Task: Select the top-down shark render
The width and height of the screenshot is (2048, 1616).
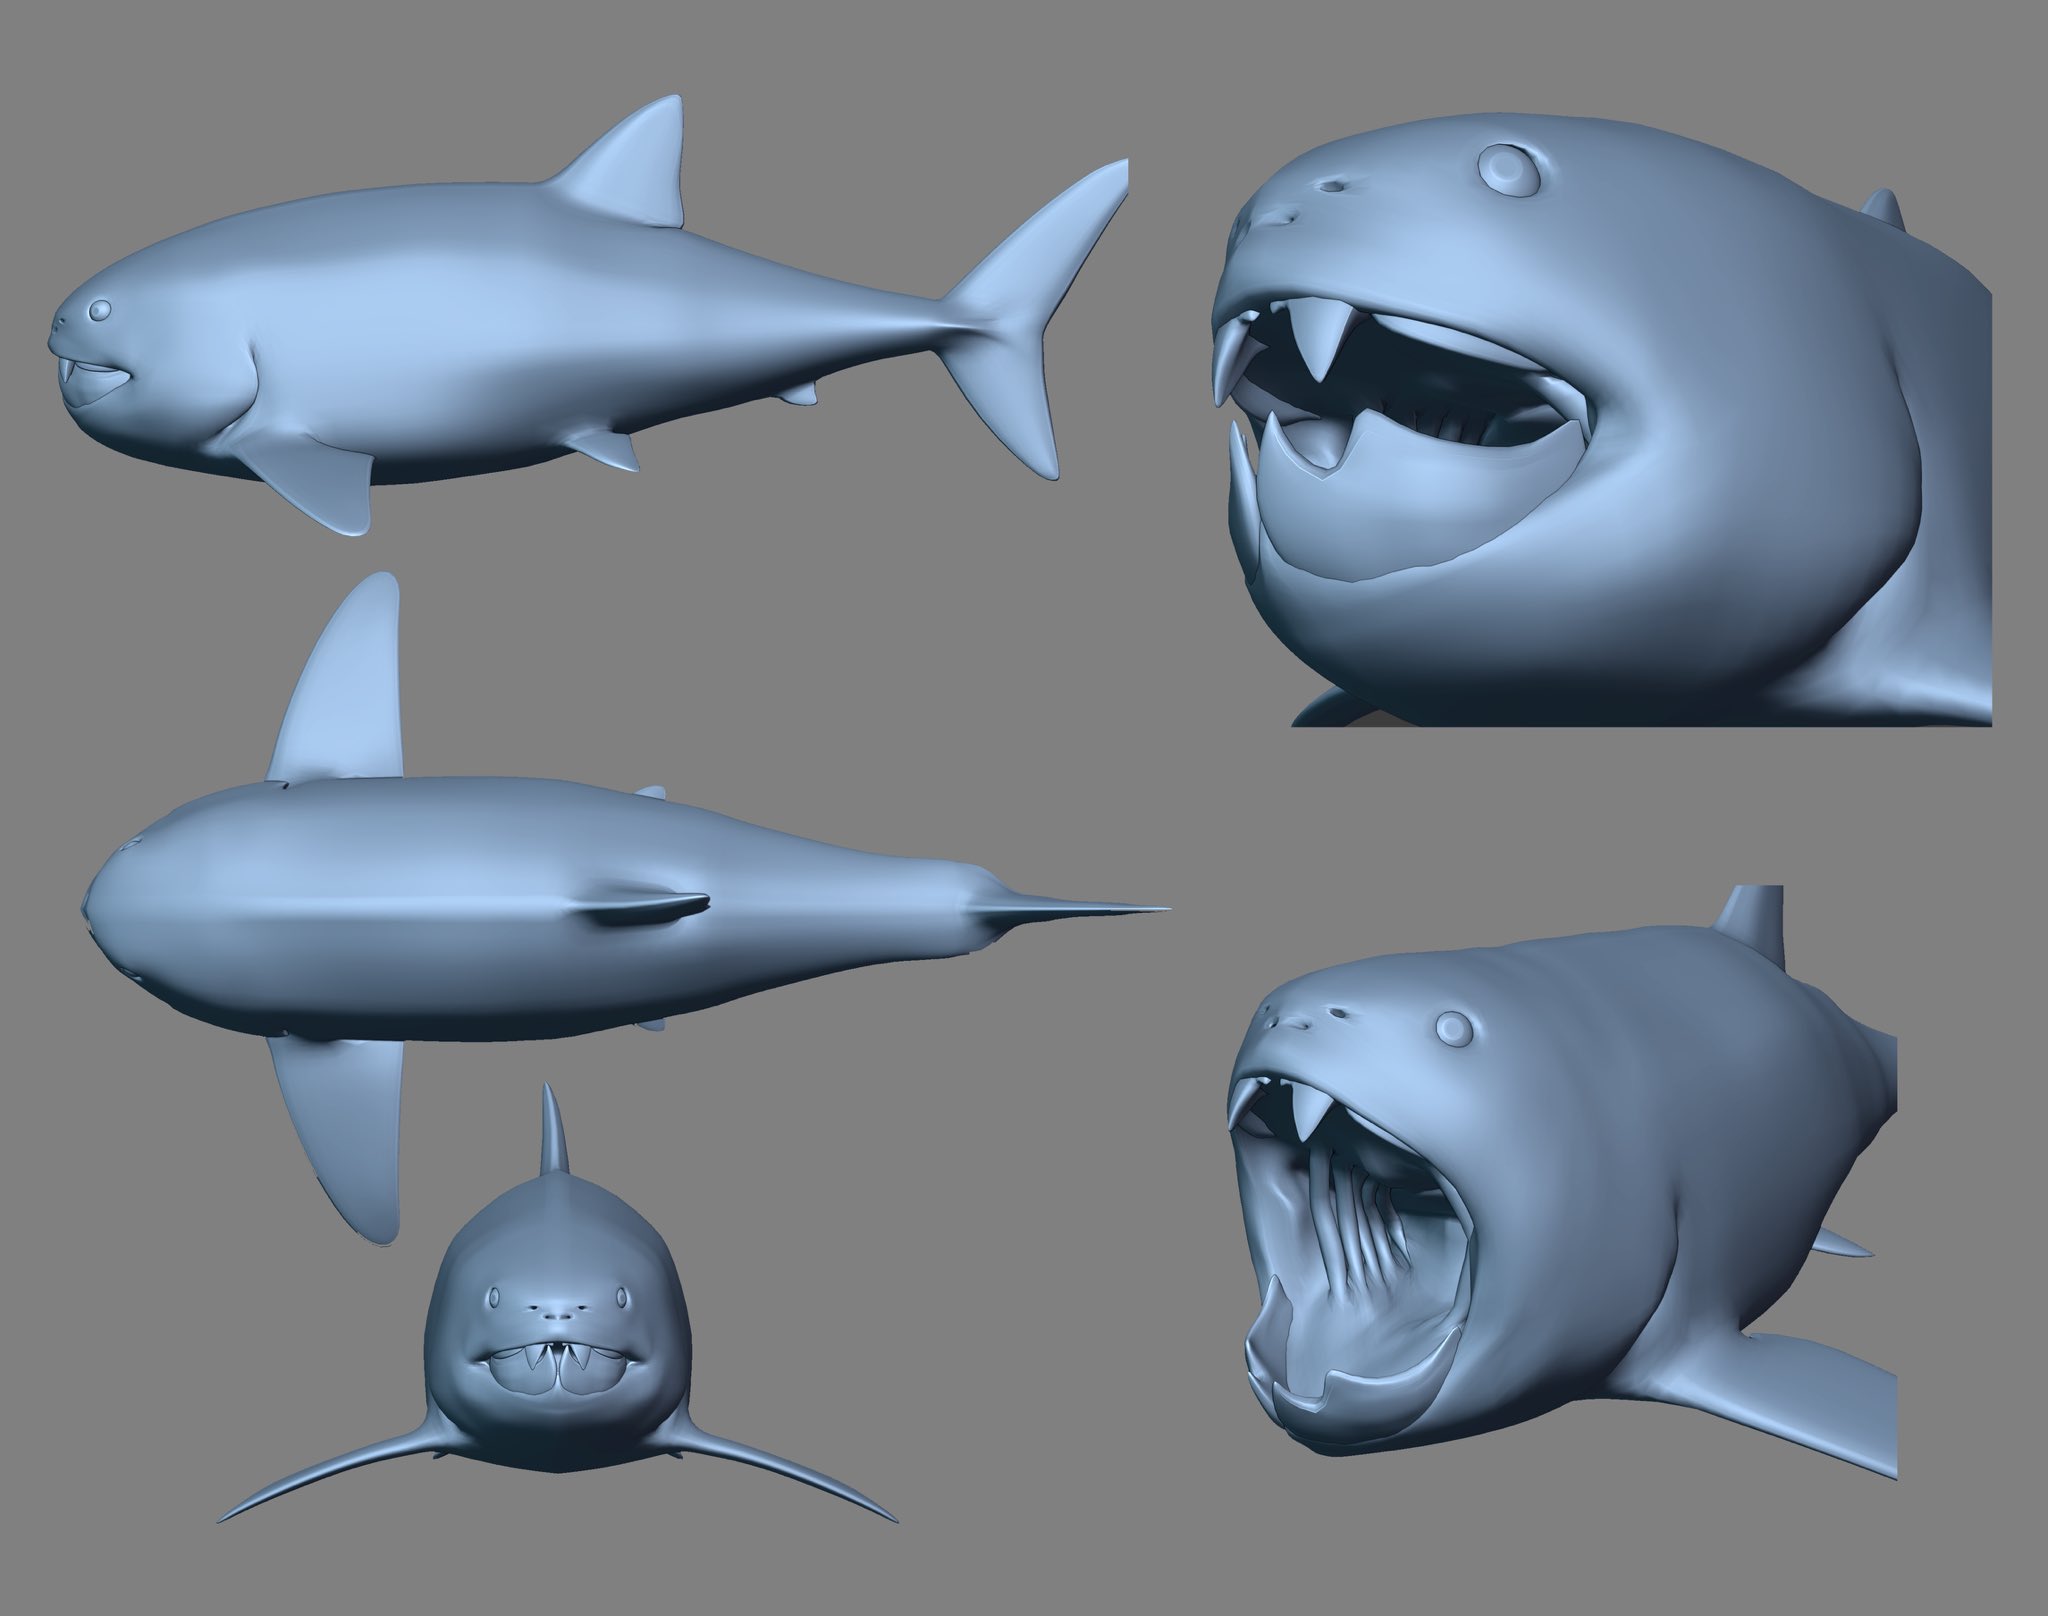Action: (625, 908)
